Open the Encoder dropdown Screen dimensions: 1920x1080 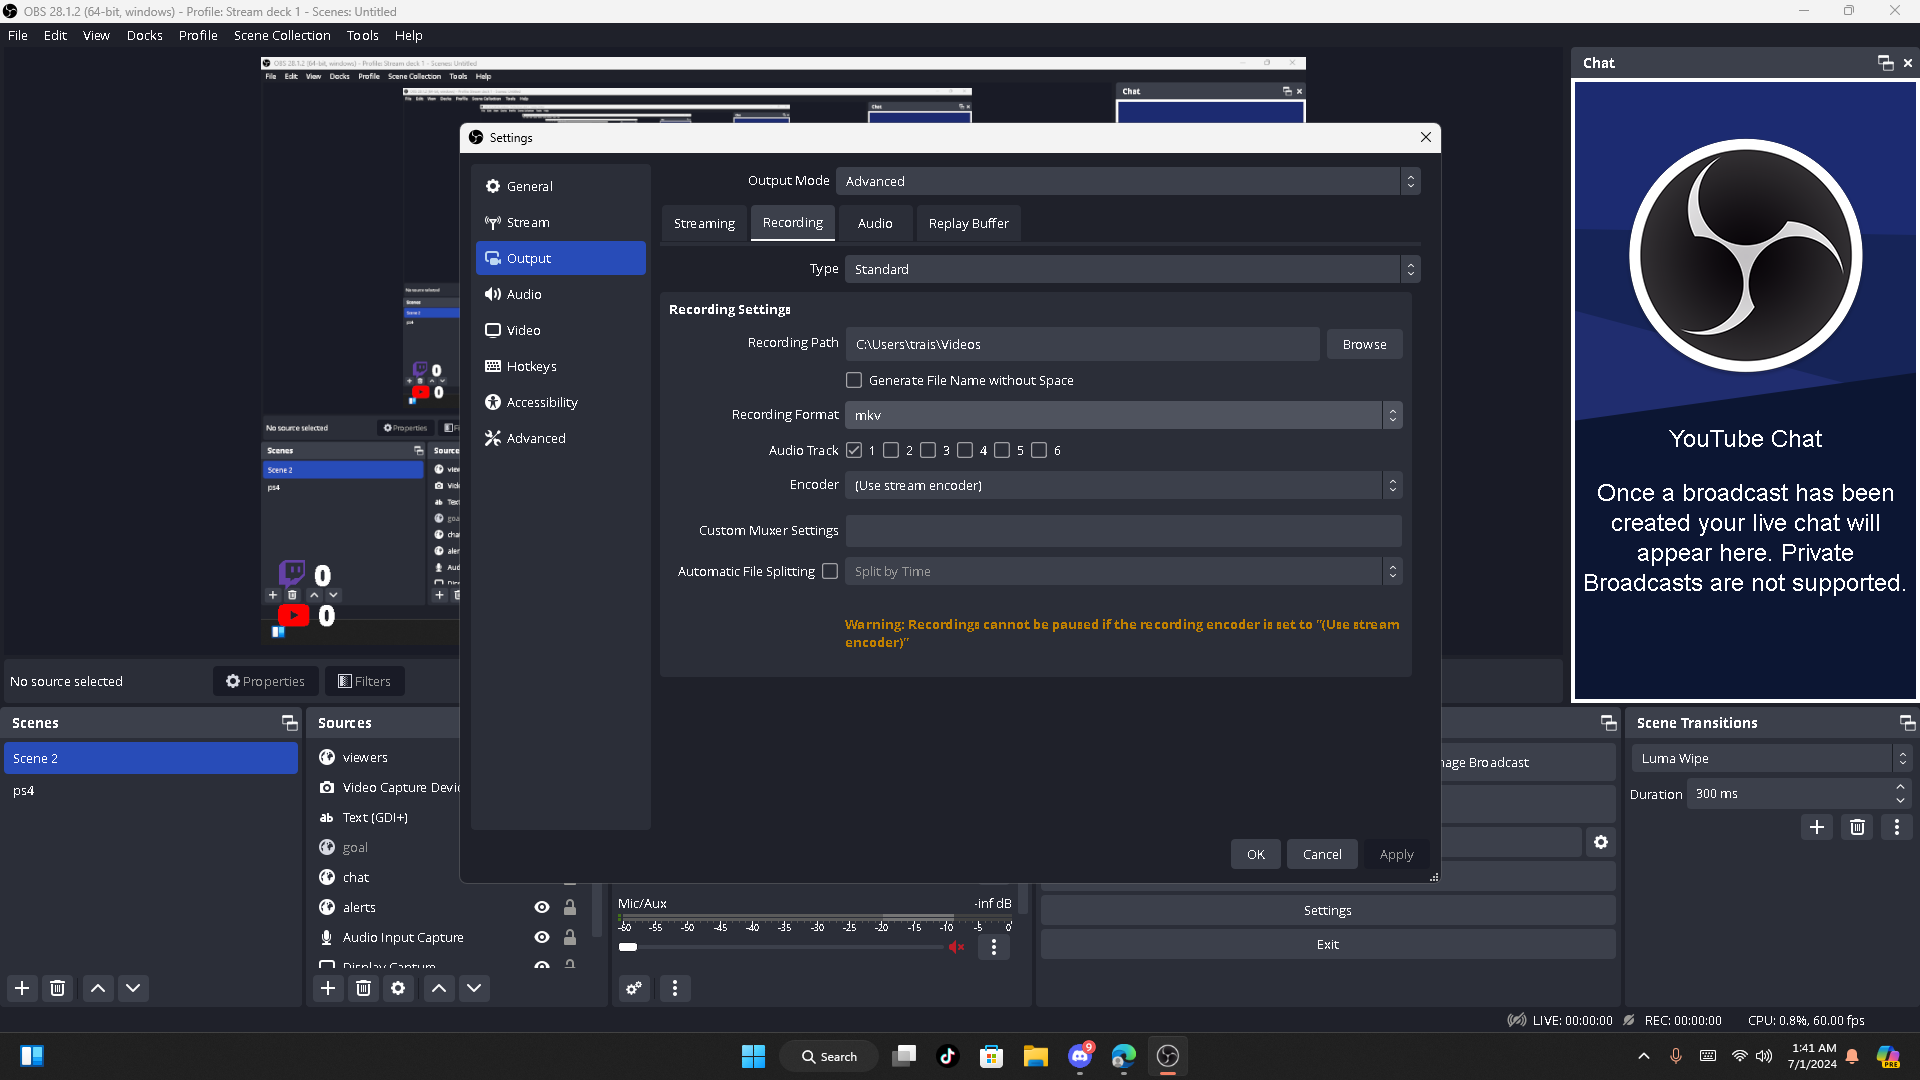[x=1123, y=485]
